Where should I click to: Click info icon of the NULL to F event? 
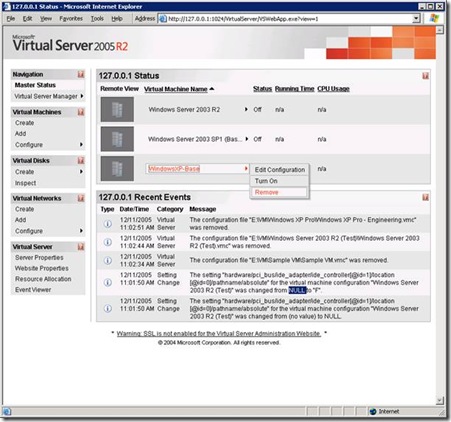pos(107,283)
